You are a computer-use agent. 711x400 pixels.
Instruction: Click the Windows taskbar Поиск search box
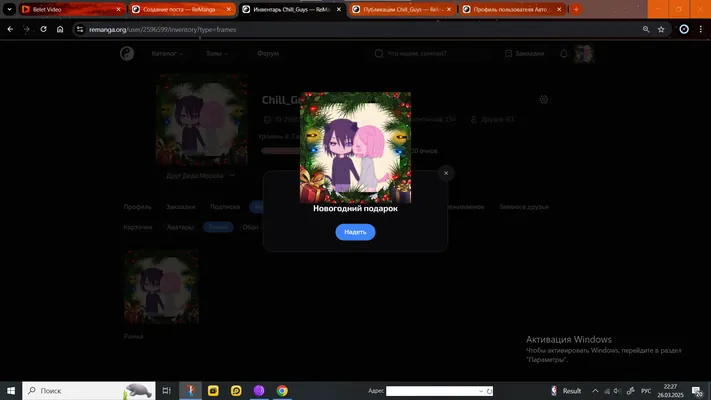point(89,390)
